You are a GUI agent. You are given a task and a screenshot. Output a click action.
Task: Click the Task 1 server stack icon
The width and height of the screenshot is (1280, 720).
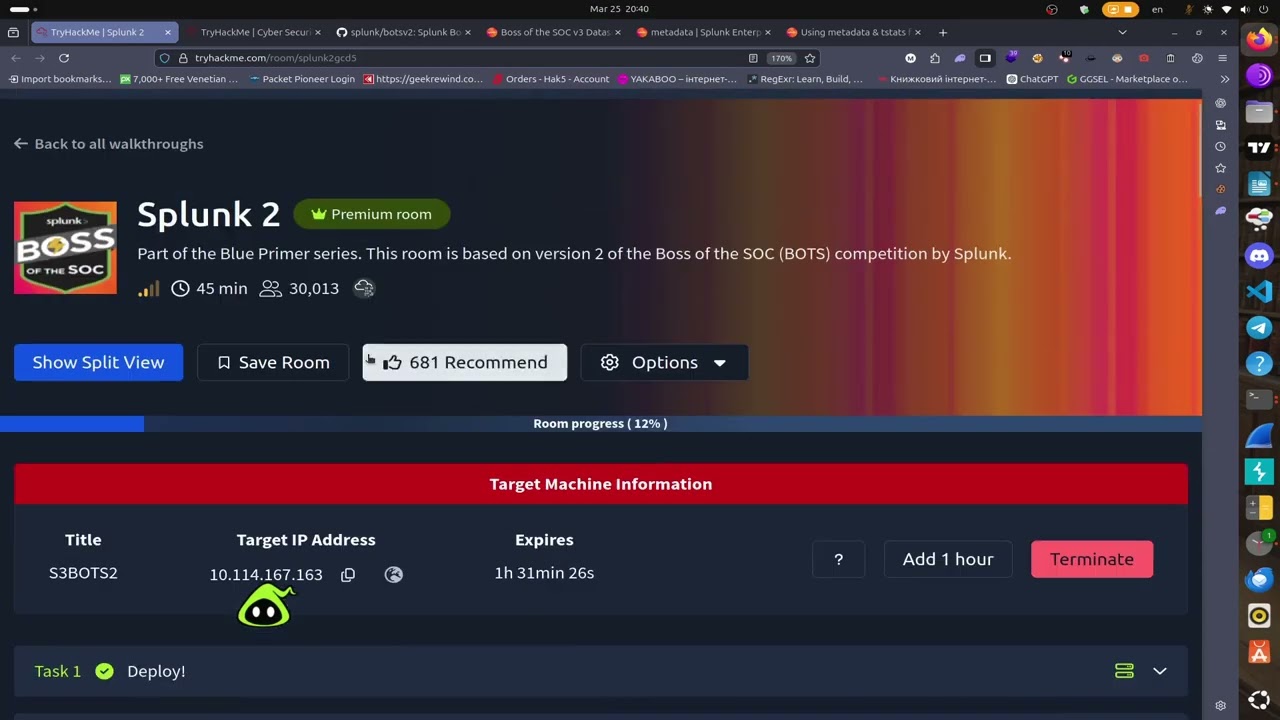tap(1124, 671)
